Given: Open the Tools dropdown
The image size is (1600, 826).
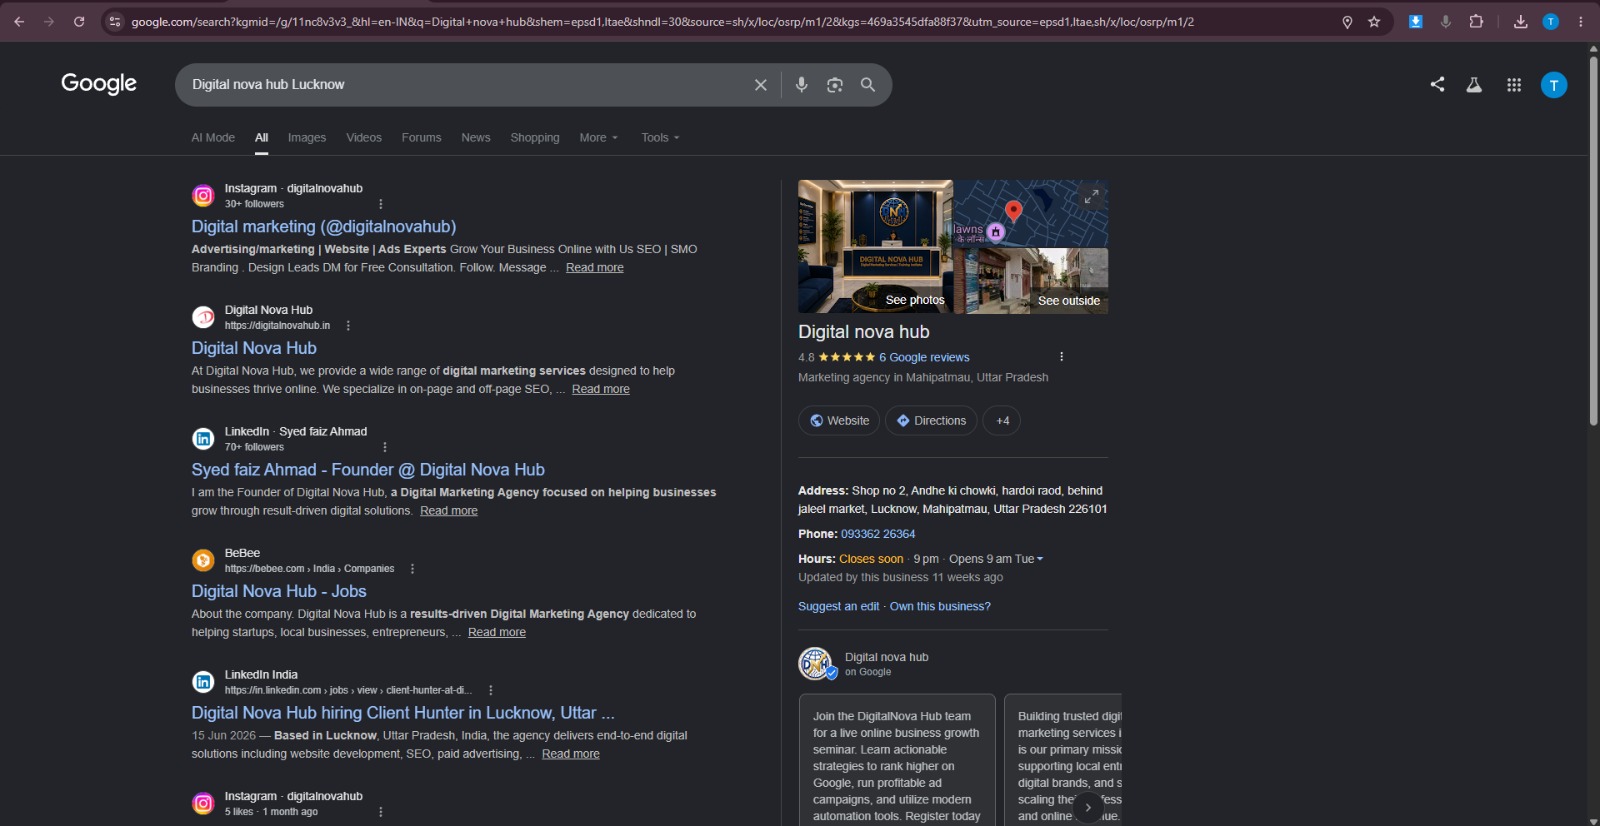Looking at the screenshot, I should tap(660, 138).
